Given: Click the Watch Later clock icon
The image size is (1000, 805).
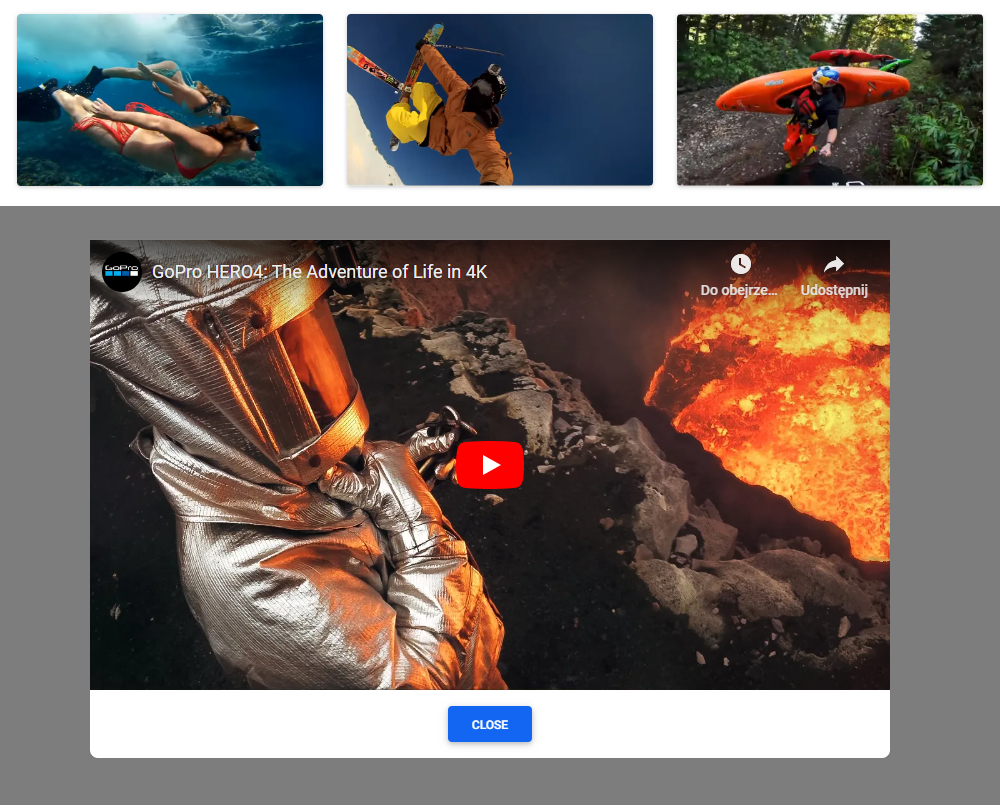Looking at the screenshot, I should click(740, 263).
